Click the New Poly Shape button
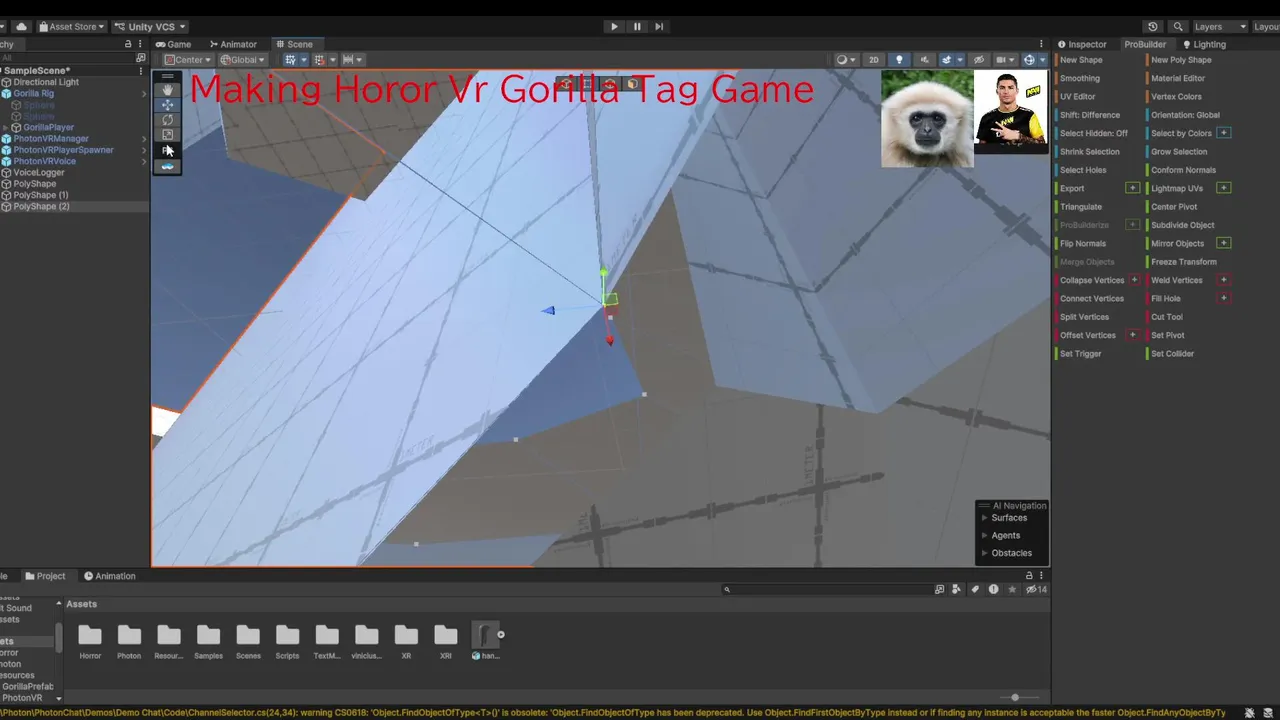This screenshot has height=720, width=1280. [1180, 60]
